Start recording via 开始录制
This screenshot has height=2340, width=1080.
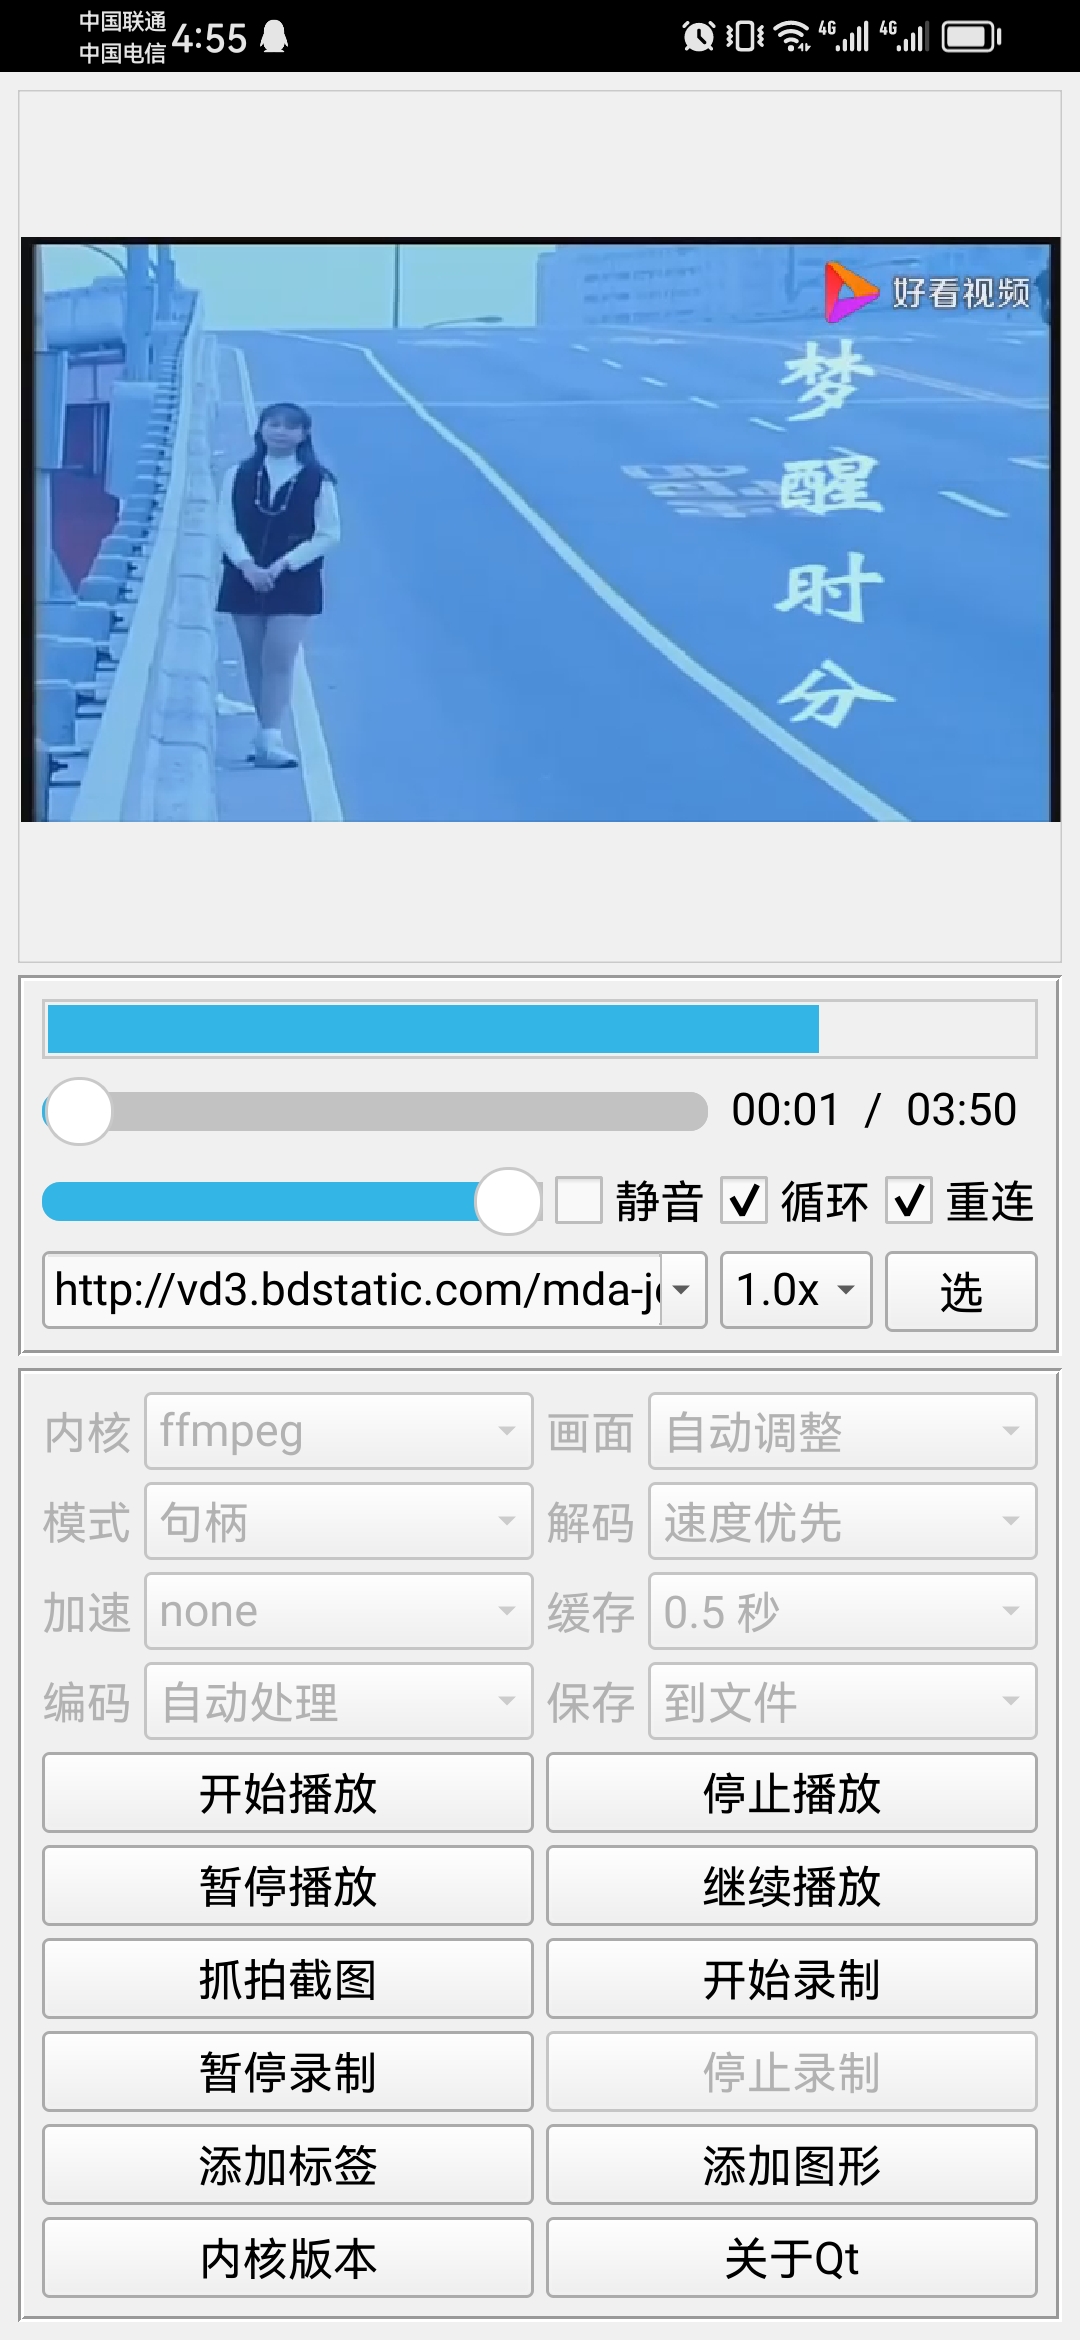click(x=791, y=1979)
